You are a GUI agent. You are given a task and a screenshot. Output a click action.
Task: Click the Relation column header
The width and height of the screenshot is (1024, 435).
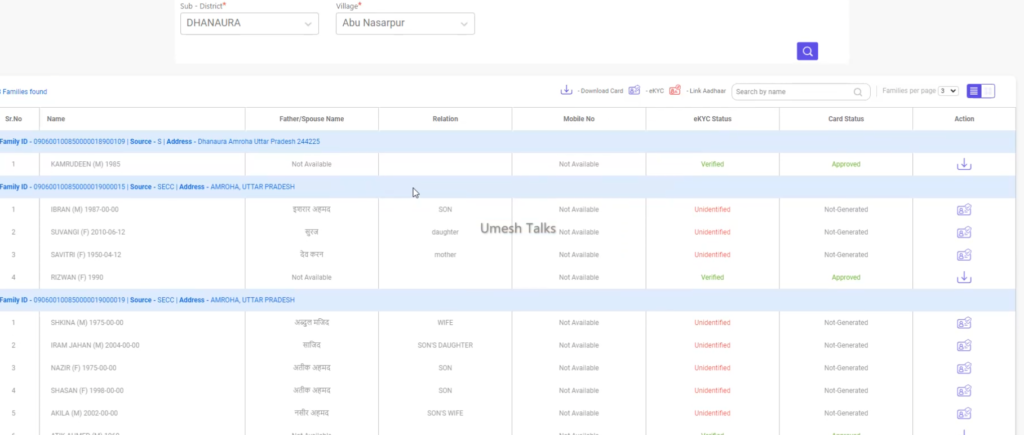445,119
